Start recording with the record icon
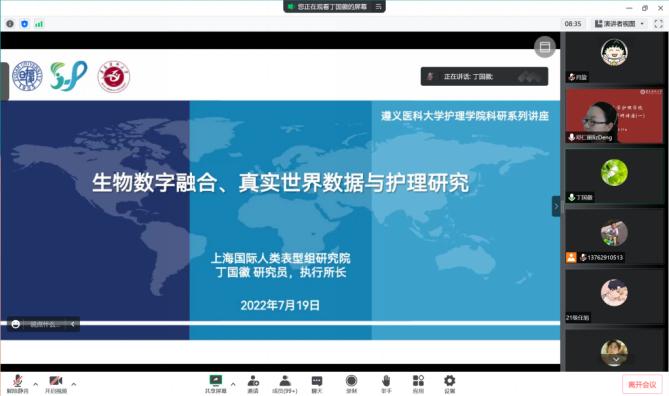This screenshot has height=396, width=669. [351, 384]
